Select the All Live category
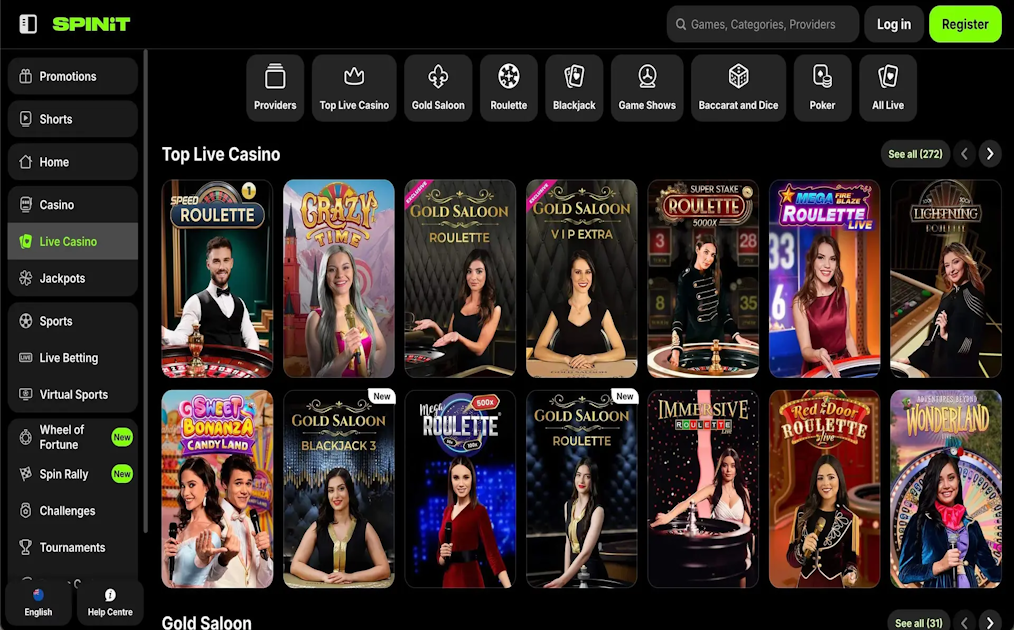Screen dimensions: 1014x630 point(888,88)
